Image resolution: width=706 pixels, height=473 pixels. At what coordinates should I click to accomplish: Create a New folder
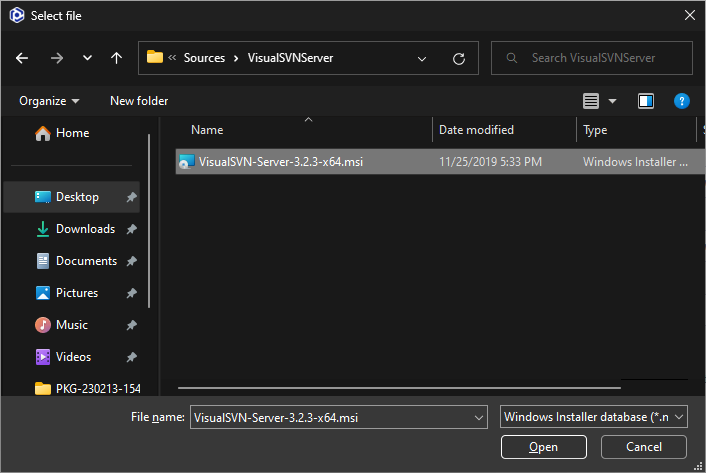(139, 101)
